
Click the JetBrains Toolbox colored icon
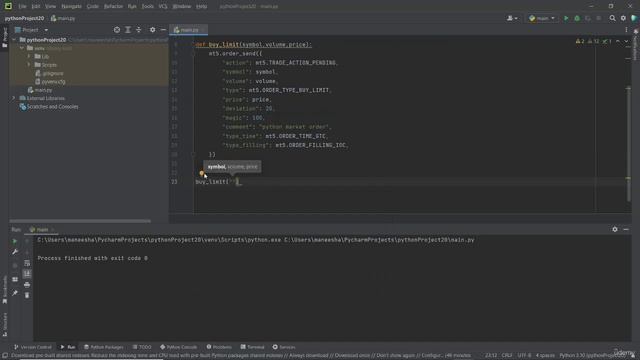(634, 18)
